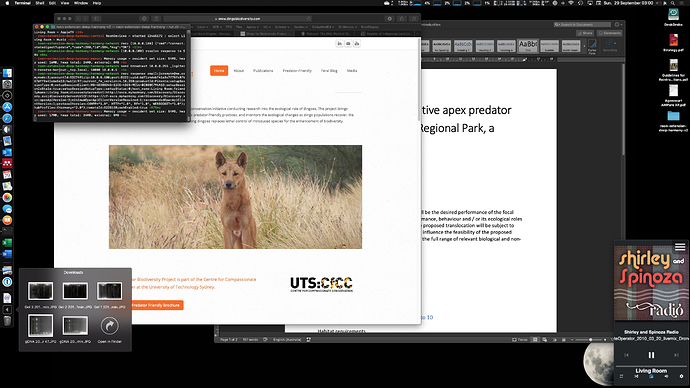Launch the App Store from the Dock
Image resolution: width=690 pixels, height=388 pixels.
pyautogui.click(x=7, y=107)
